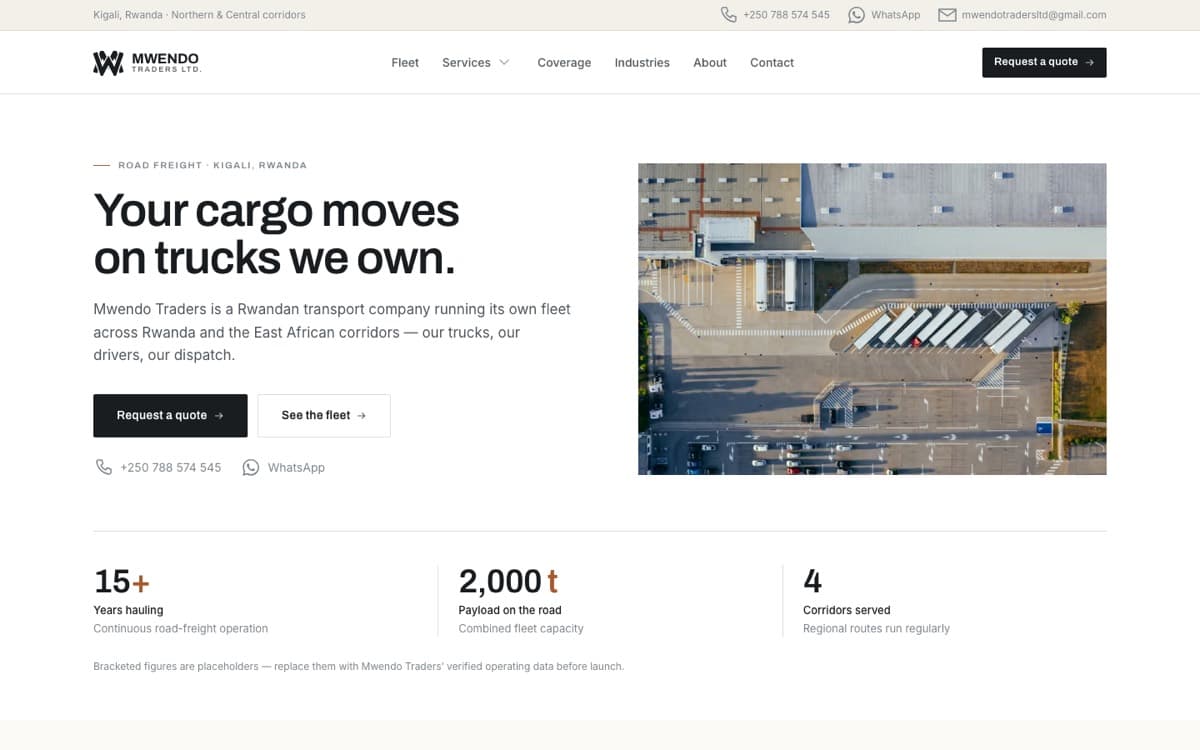Call +250 788 574 545 from the top bar
The height and width of the screenshot is (750, 1200).
tap(786, 15)
